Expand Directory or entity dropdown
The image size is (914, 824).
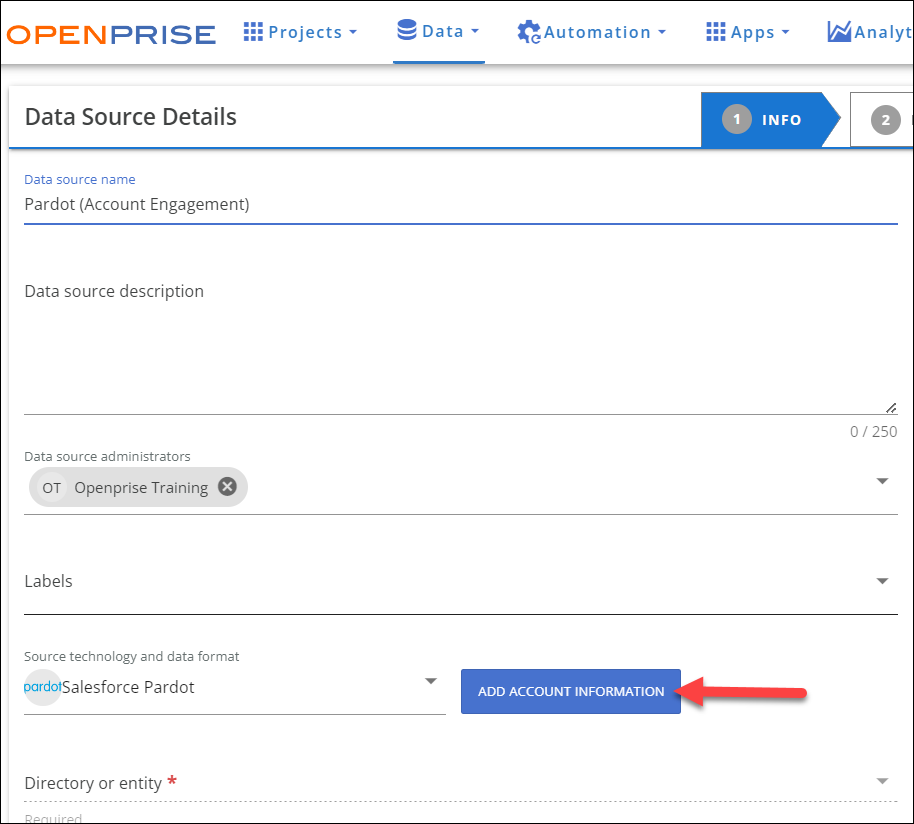(x=883, y=781)
